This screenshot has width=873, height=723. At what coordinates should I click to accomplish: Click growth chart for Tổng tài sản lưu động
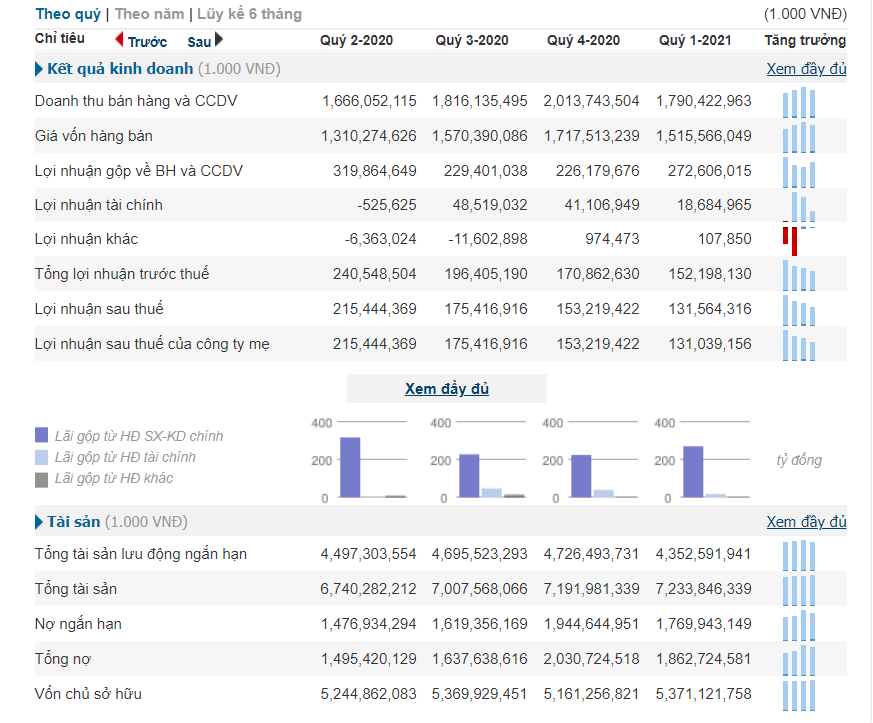(x=799, y=555)
